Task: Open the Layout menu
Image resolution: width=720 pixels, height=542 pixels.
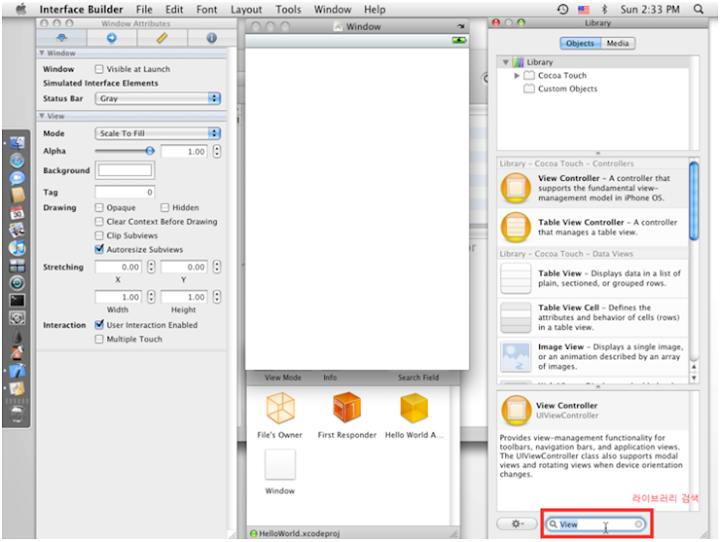Action: coord(246,9)
